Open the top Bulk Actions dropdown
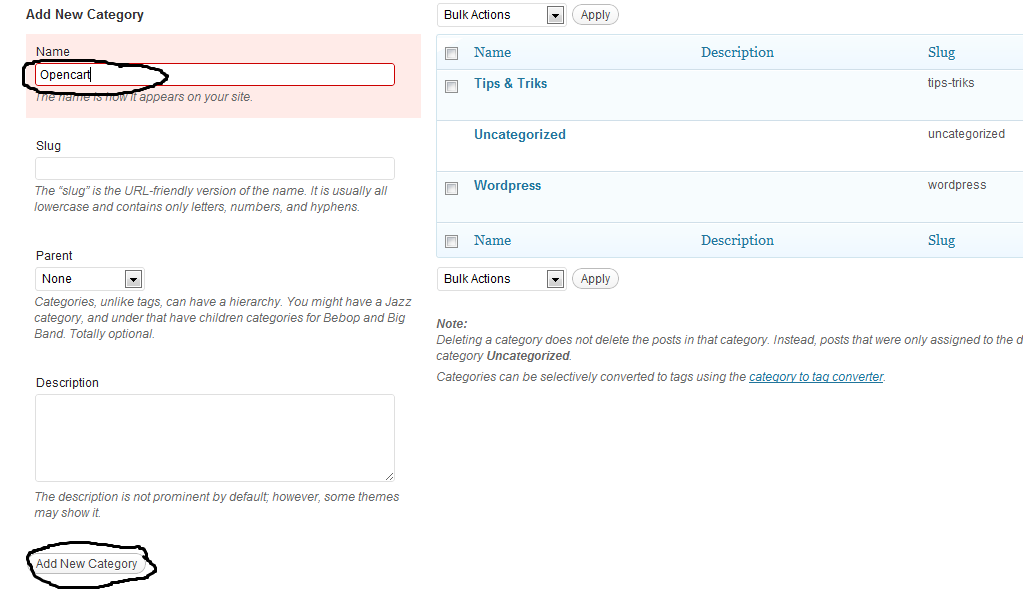This screenshot has height=593, width=1023. [501, 15]
